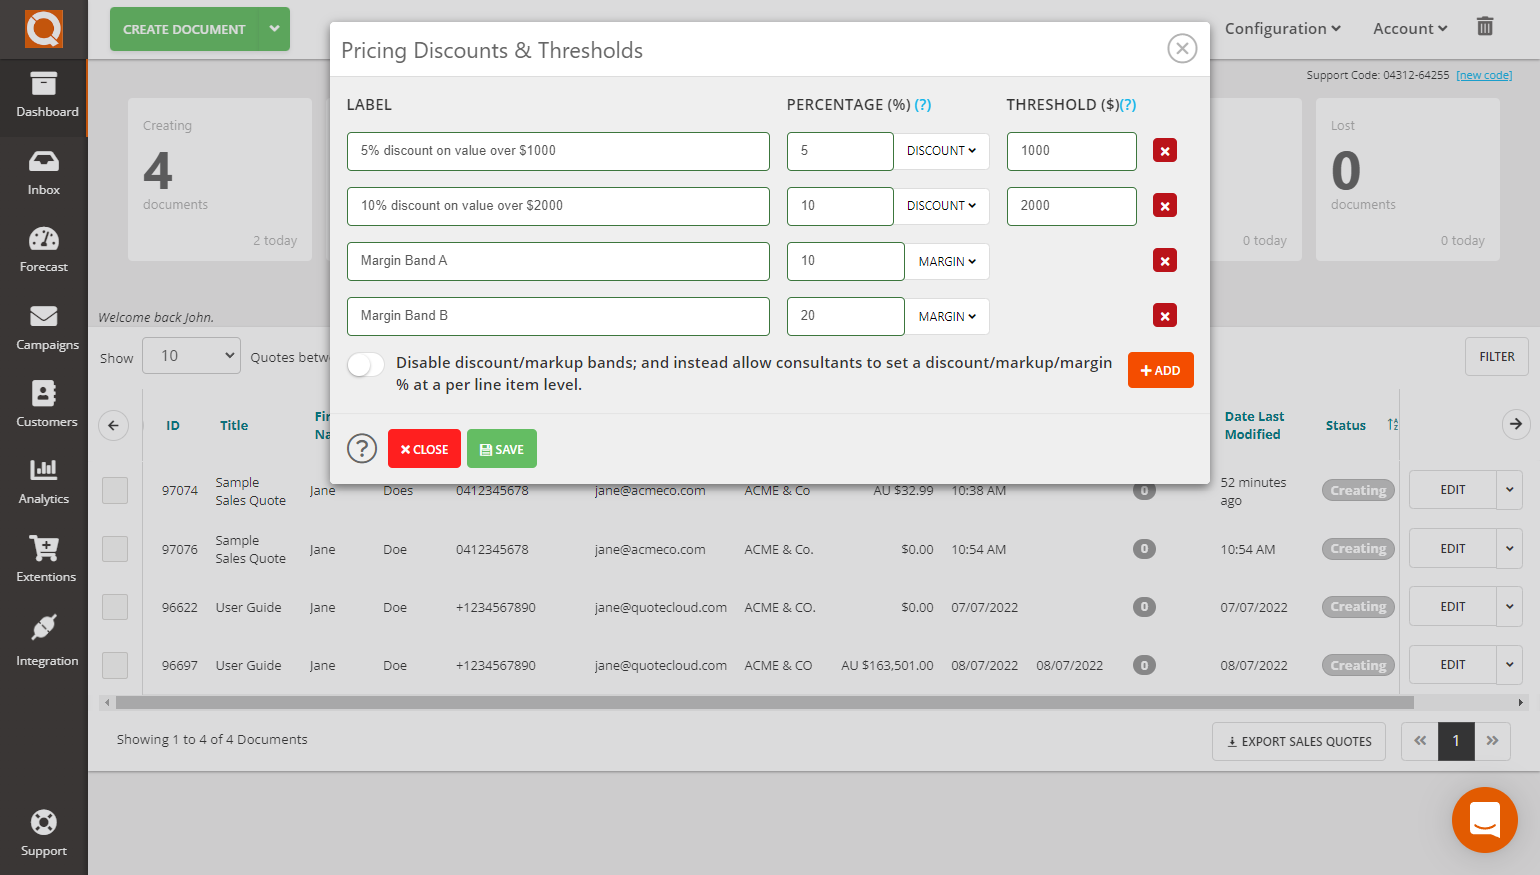1540x875 pixels.
Task: Open the Inbox from the sidebar
Action: pyautogui.click(x=43, y=172)
